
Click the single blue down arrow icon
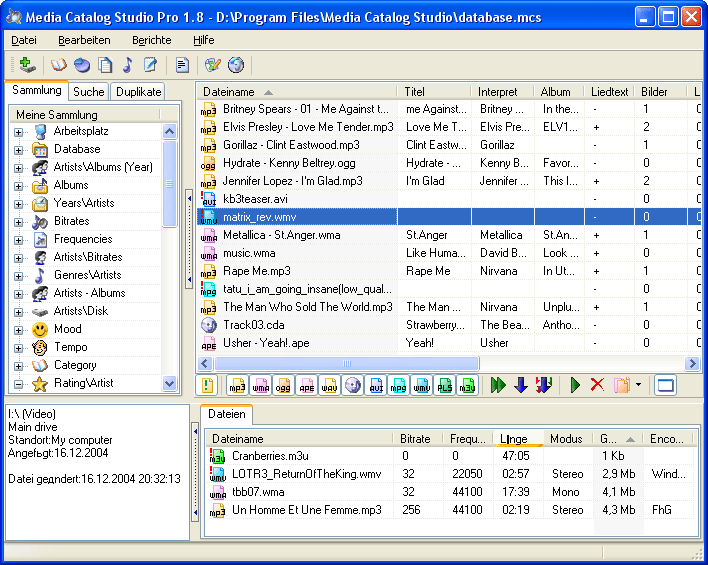pos(521,386)
